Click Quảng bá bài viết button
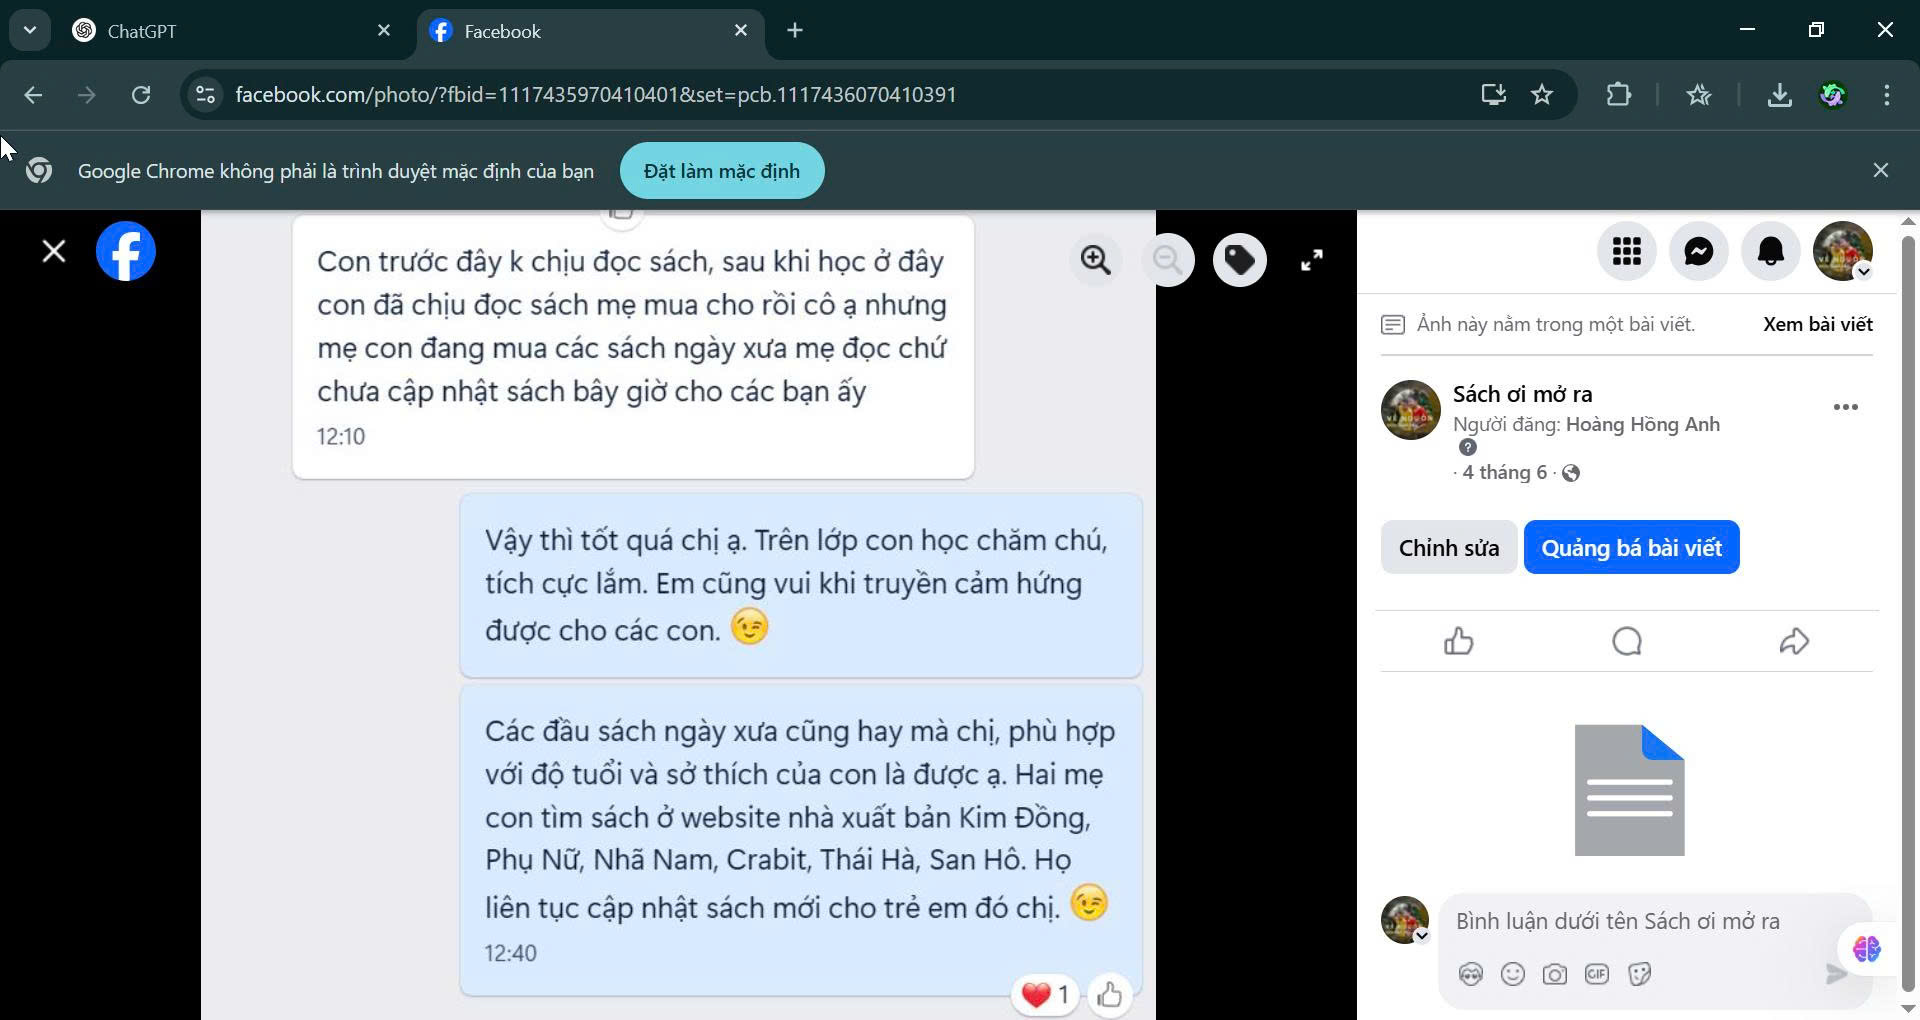The height and width of the screenshot is (1020, 1920). click(1632, 548)
